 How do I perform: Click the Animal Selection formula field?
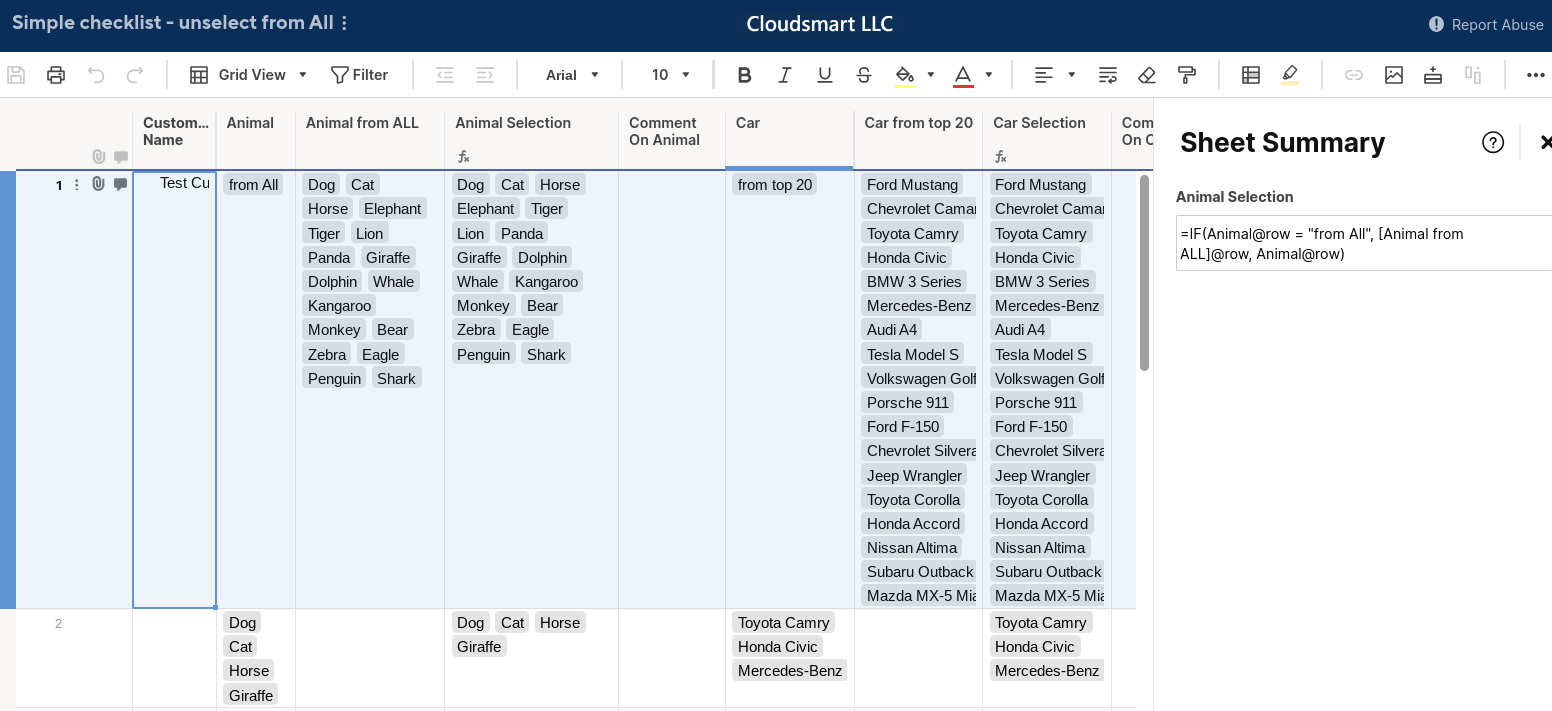[1364, 243]
